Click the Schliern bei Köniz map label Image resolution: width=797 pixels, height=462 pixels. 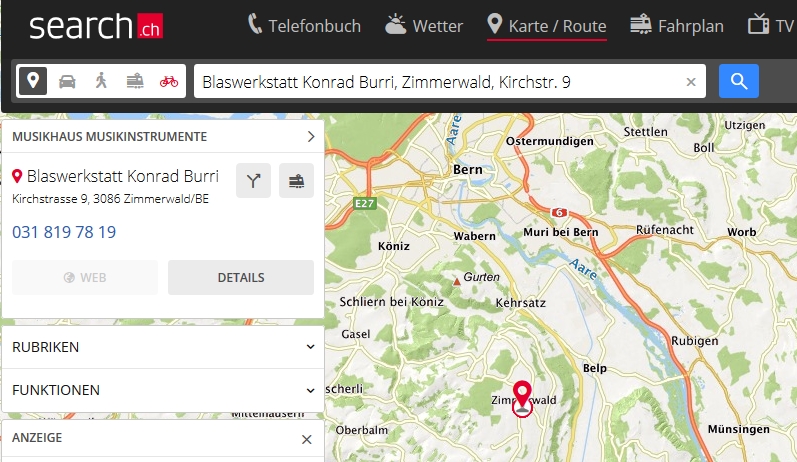(391, 302)
